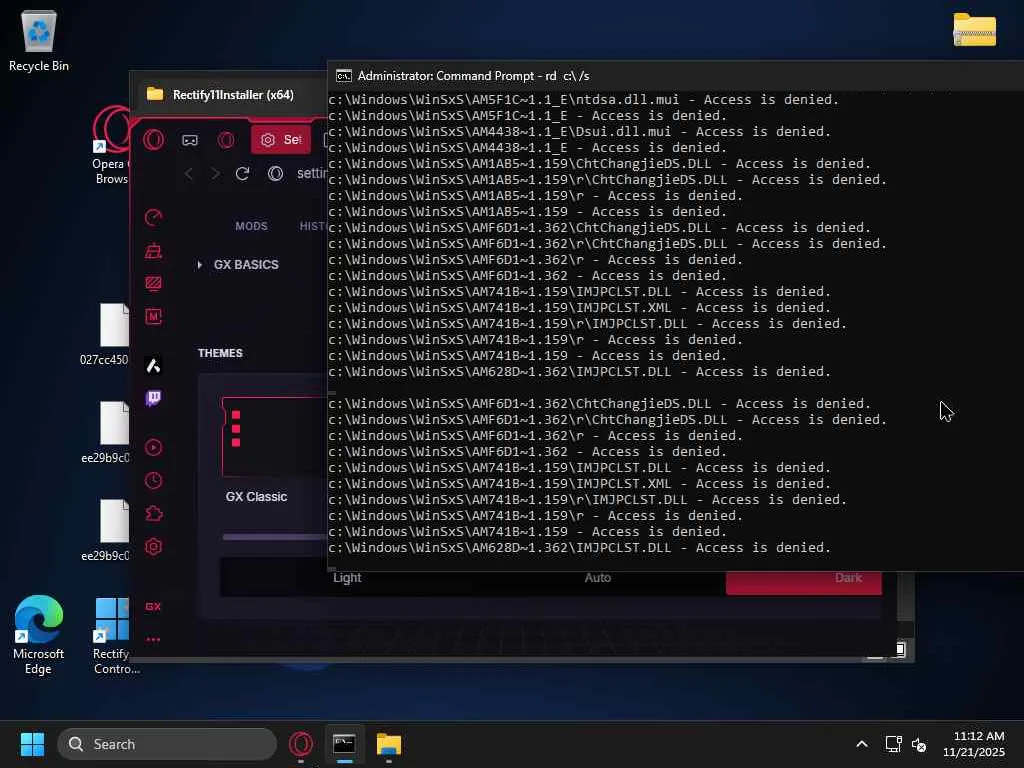Open the M mods icon in sidebar
Screen dimensions: 1024x768
pyautogui.click(x=153, y=317)
